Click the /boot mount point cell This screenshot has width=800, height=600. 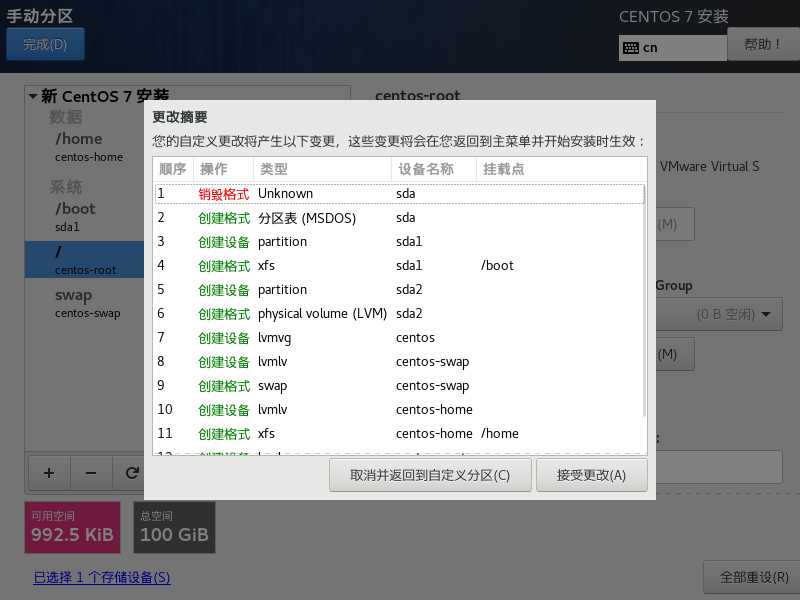tap(497, 266)
